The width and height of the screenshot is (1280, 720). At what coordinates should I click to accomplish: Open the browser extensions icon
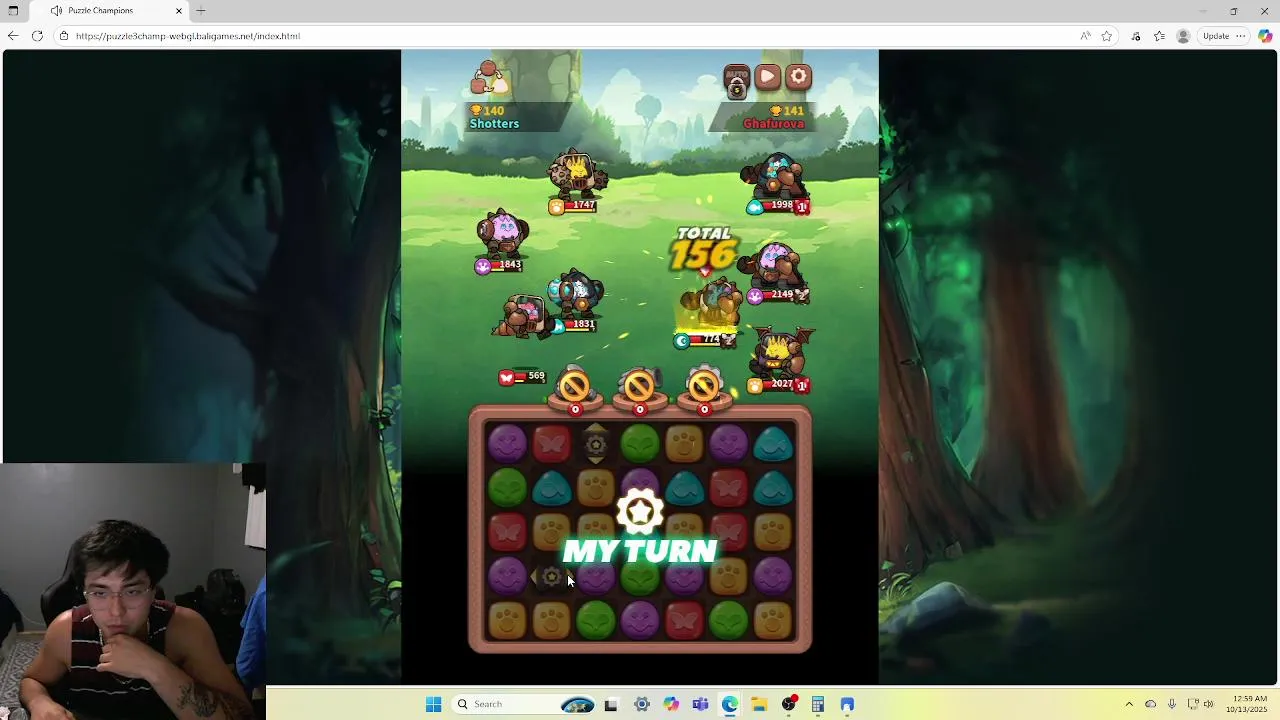click(x=1135, y=36)
